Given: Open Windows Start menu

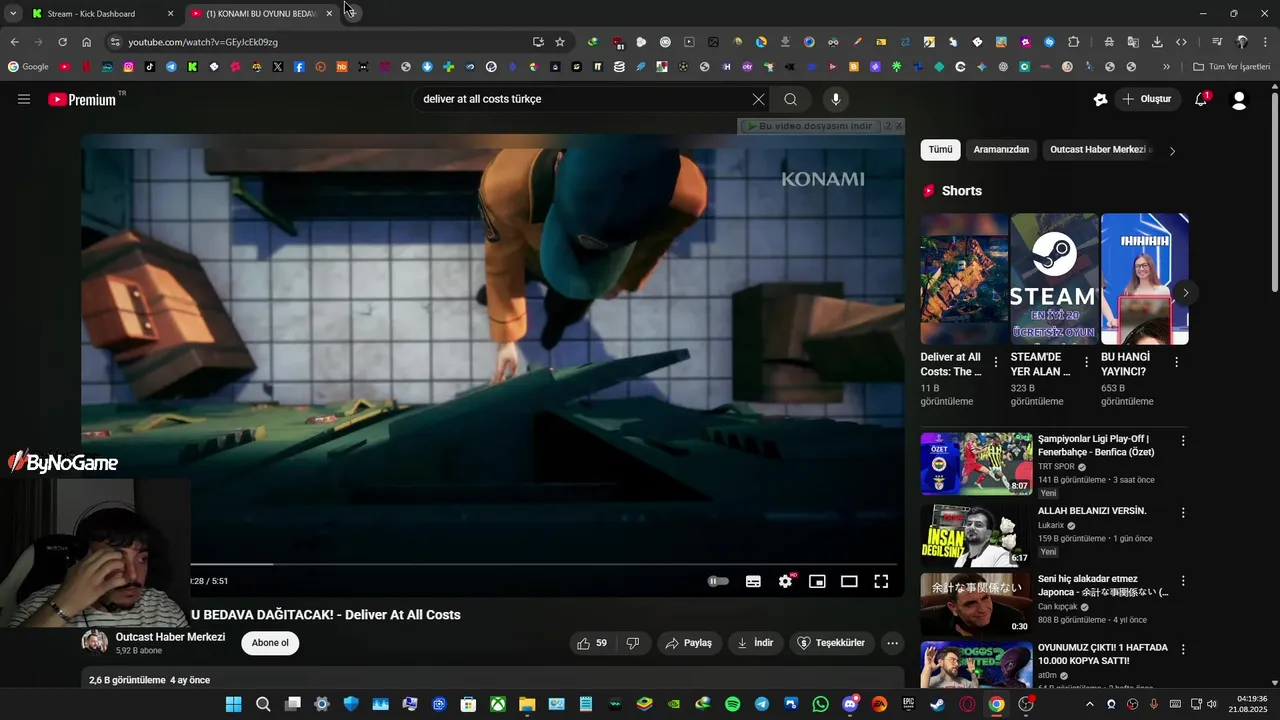Looking at the screenshot, I should point(233,704).
